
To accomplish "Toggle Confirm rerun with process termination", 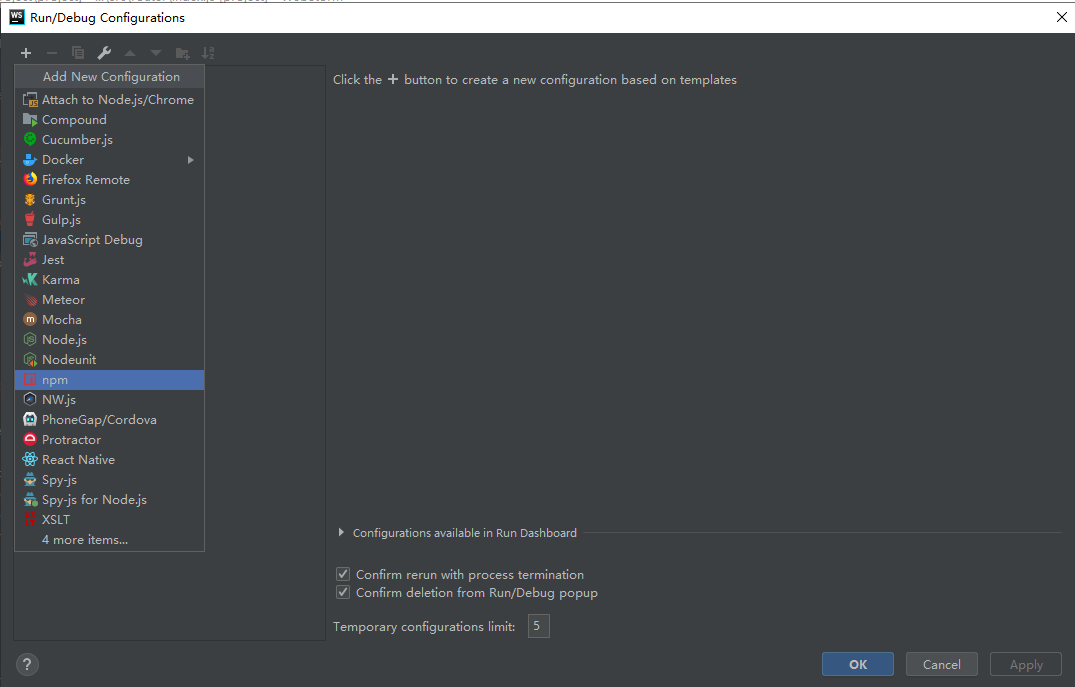I will click(x=343, y=574).
